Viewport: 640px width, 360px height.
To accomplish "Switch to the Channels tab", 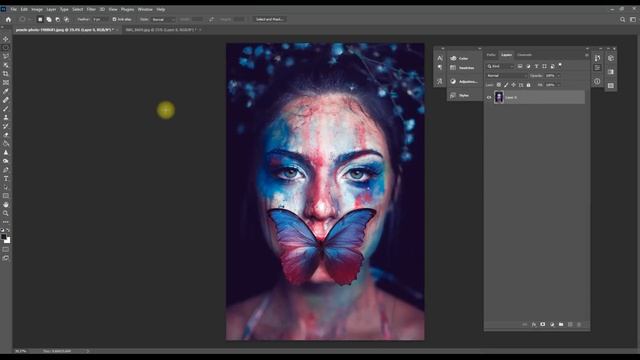I will pos(524,55).
